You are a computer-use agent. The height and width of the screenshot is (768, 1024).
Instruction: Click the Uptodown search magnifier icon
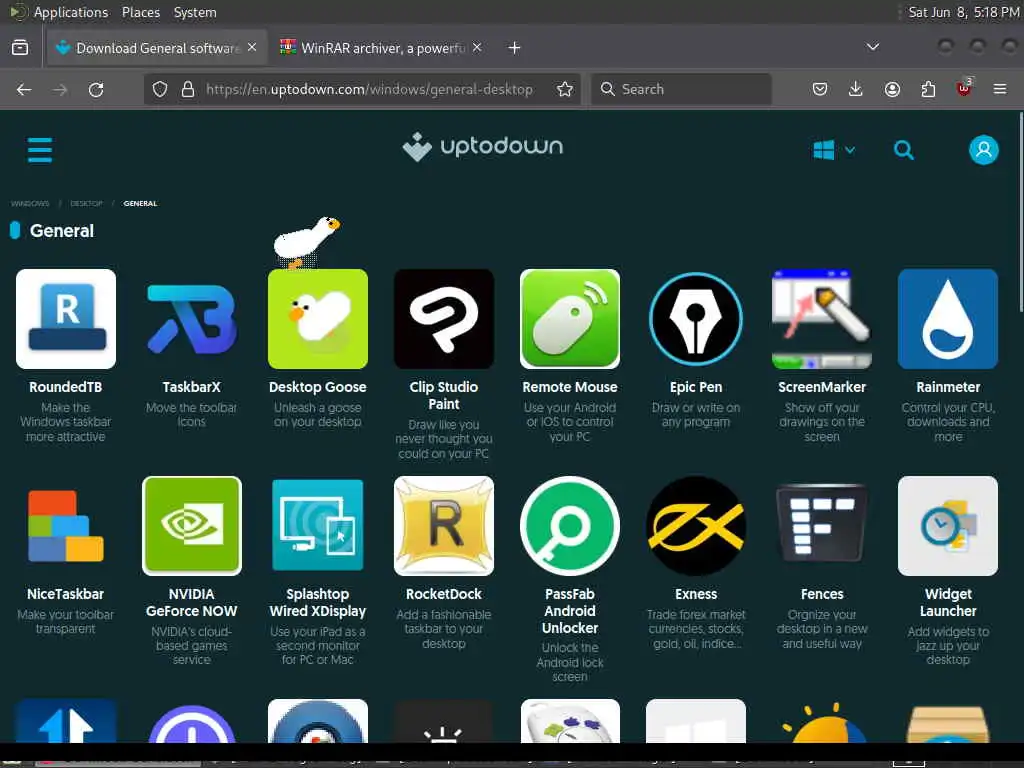click(x=904, y=150)
